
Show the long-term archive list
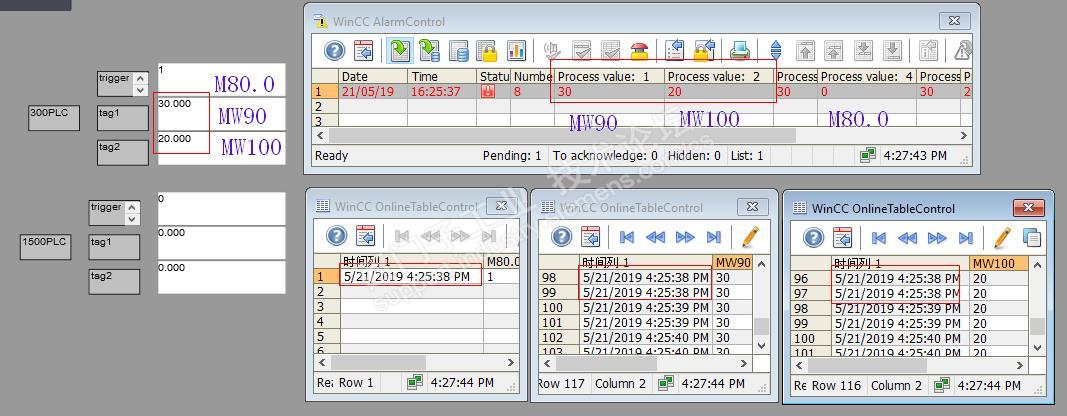(459, 50)
